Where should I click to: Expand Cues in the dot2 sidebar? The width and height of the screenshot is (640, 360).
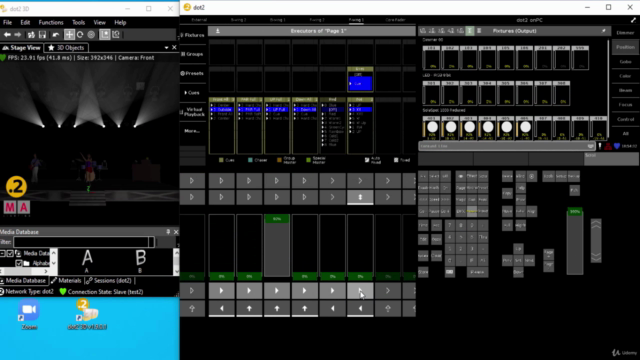tap(193, 93)
